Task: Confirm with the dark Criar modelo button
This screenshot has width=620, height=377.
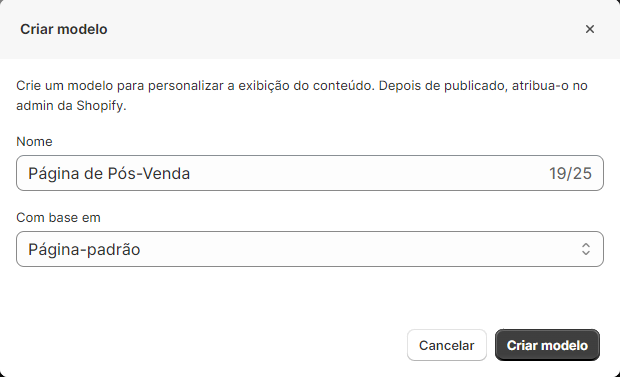Action: point(547,345)
